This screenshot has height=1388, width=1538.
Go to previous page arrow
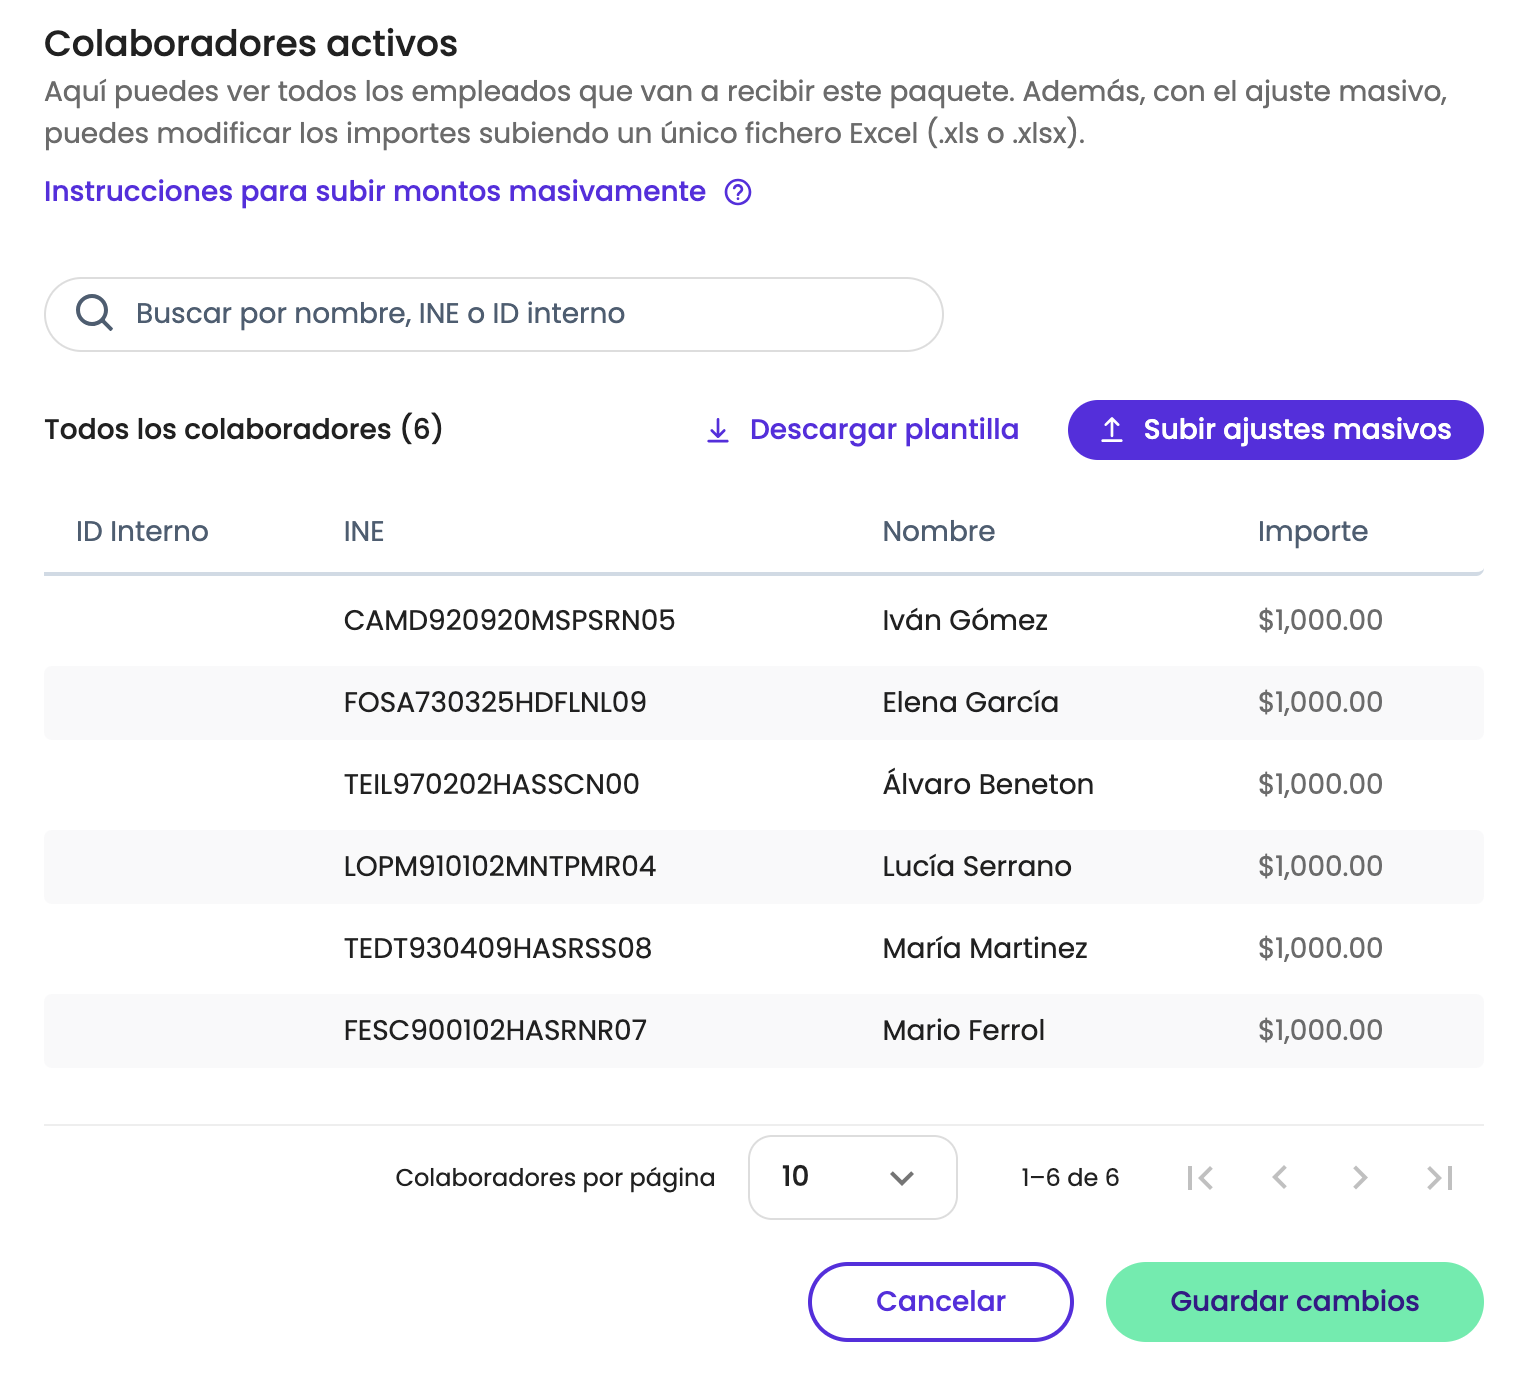(1280, 1178)
